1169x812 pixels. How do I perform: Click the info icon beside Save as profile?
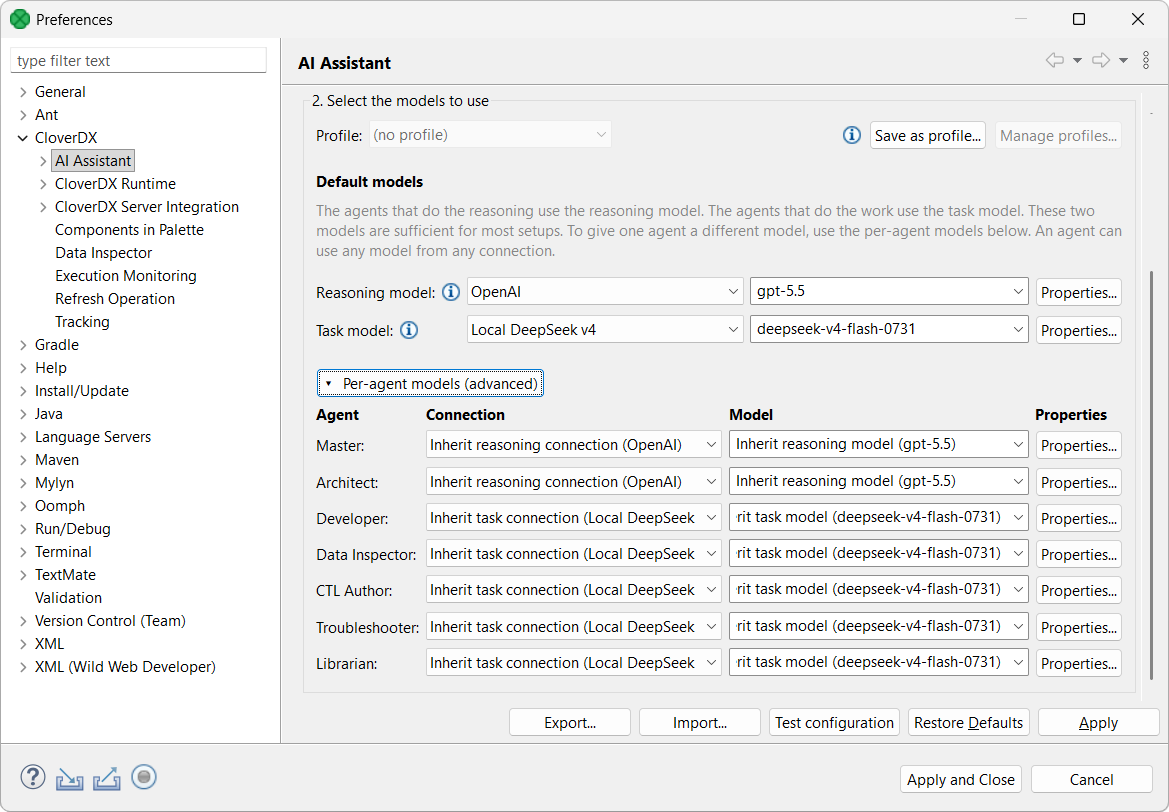851,135
